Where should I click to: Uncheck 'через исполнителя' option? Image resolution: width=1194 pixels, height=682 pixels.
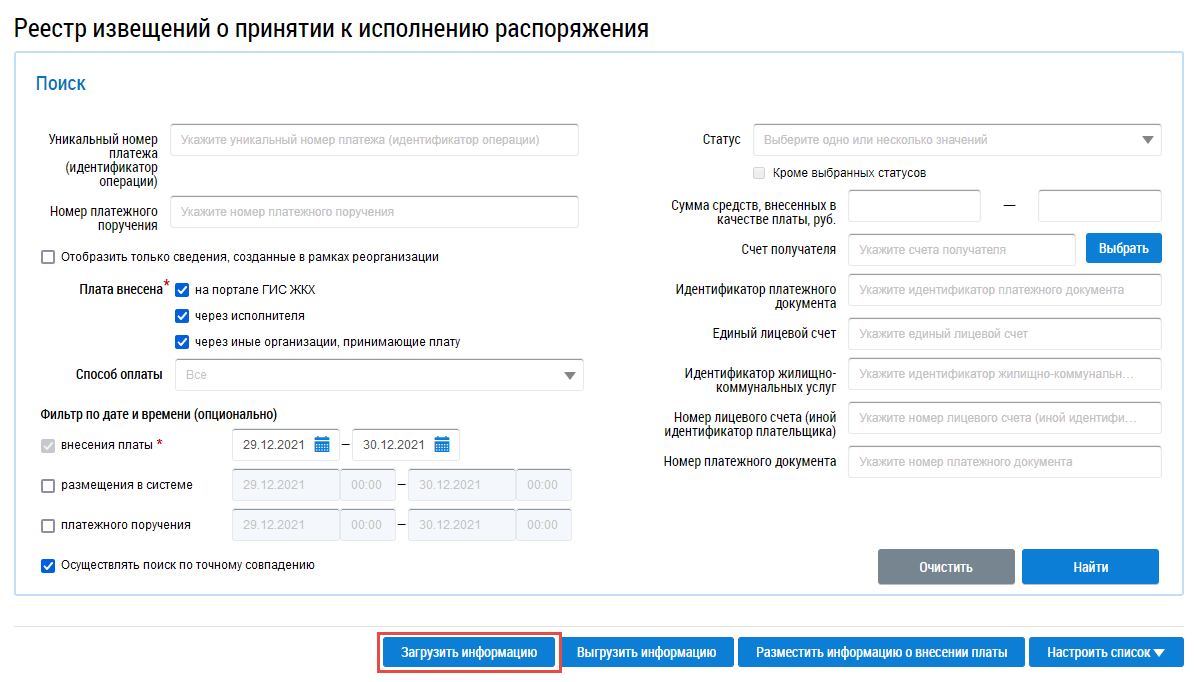pos(182,316)
